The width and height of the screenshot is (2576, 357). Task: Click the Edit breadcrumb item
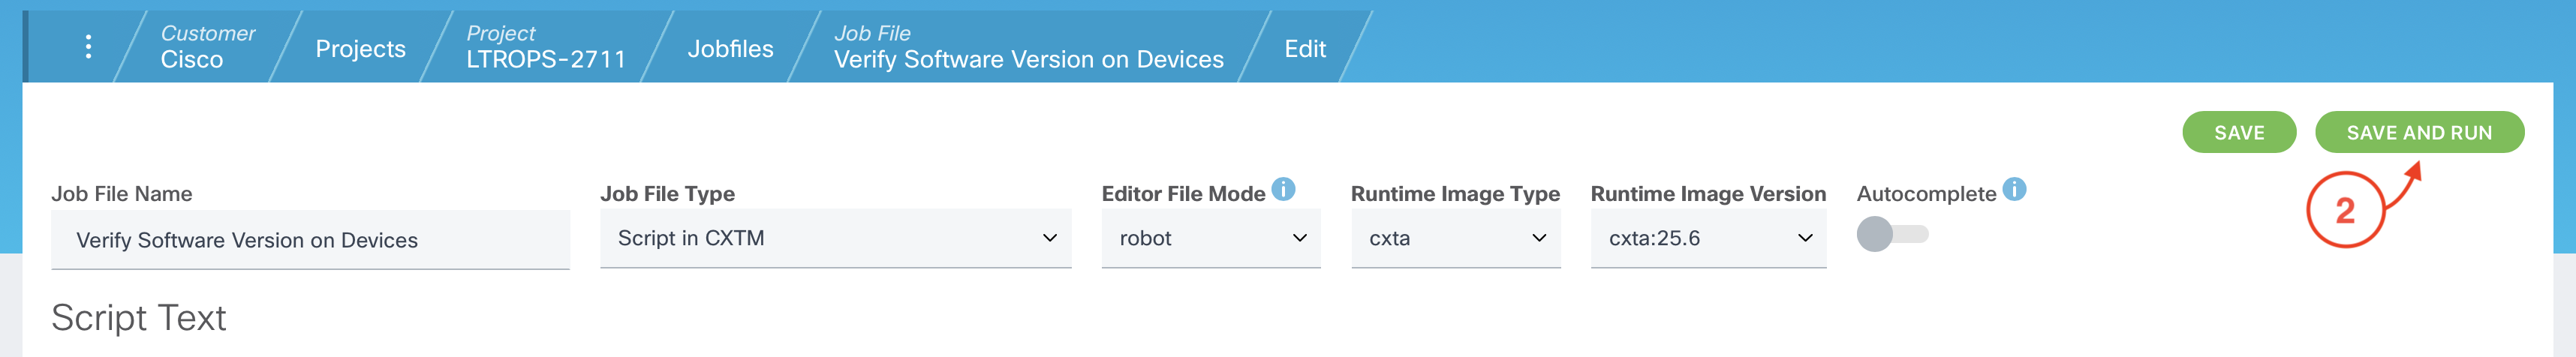point(1304,48)
